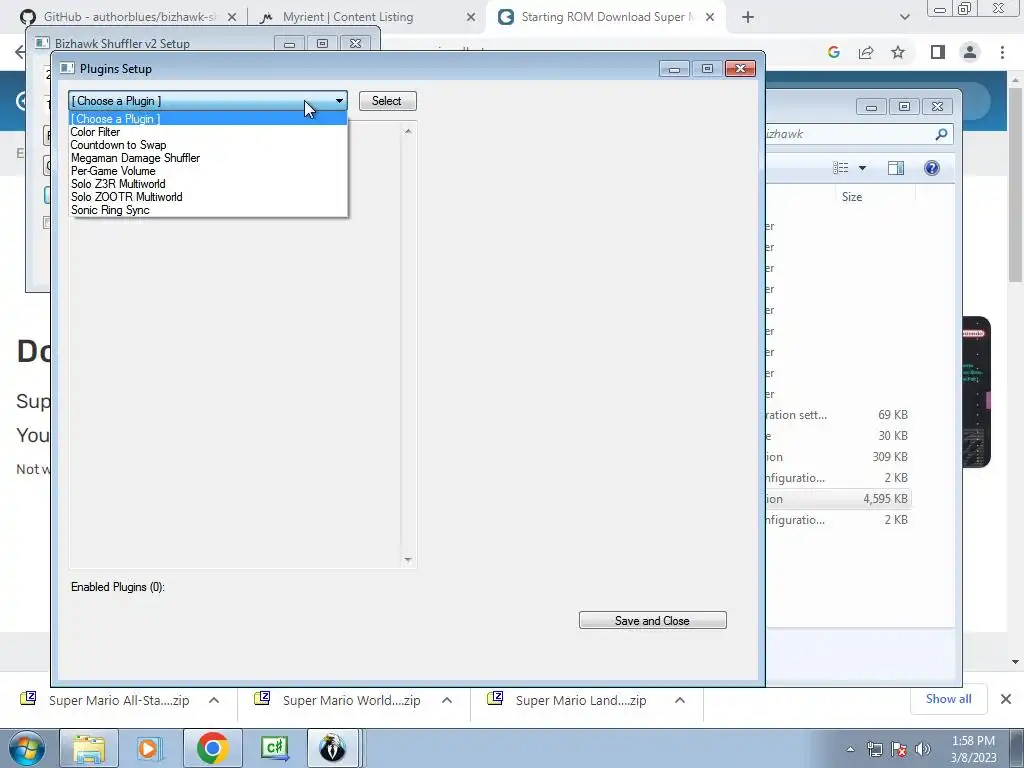
Task: Open a new Chrome tab
Action: click(748, 18)
